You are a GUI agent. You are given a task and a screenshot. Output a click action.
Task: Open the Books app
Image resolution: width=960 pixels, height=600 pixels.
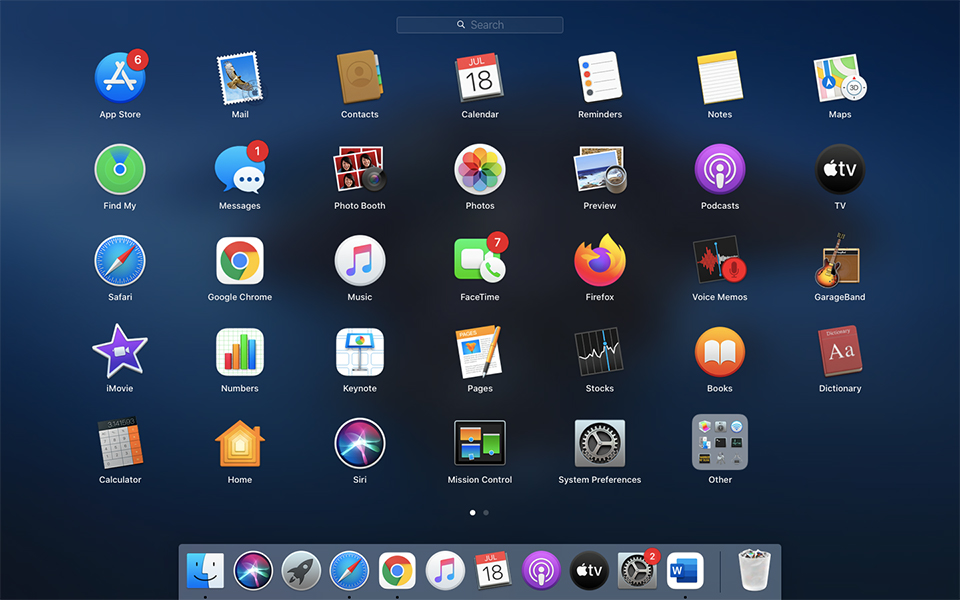[720, 352]
